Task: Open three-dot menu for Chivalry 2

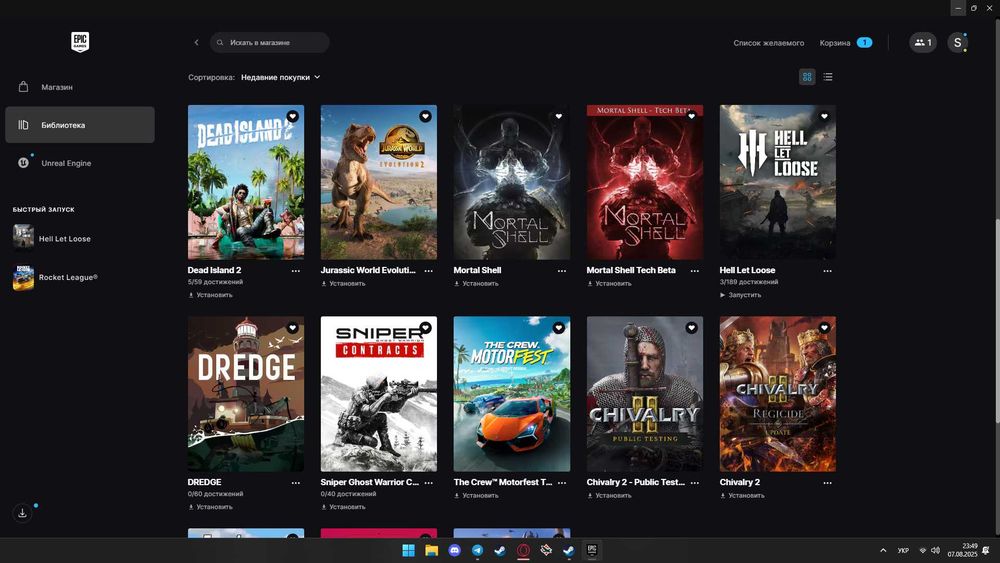Action: click(828, 483)
